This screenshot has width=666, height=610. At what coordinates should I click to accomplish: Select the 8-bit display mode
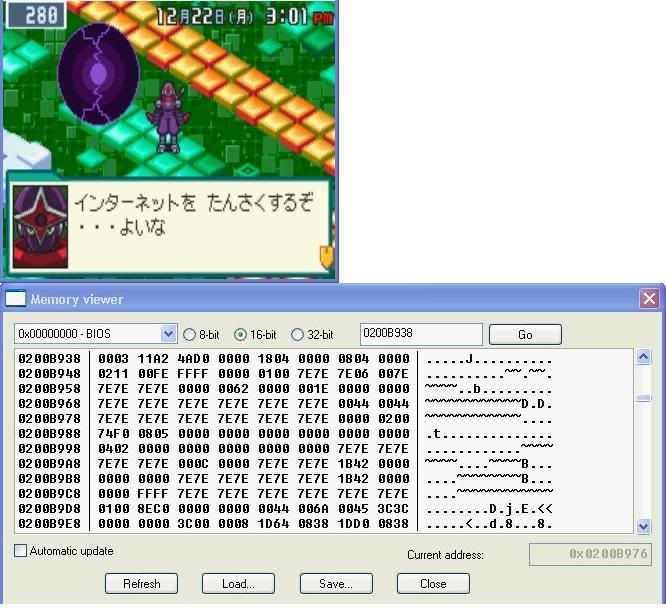coord(189,334)
